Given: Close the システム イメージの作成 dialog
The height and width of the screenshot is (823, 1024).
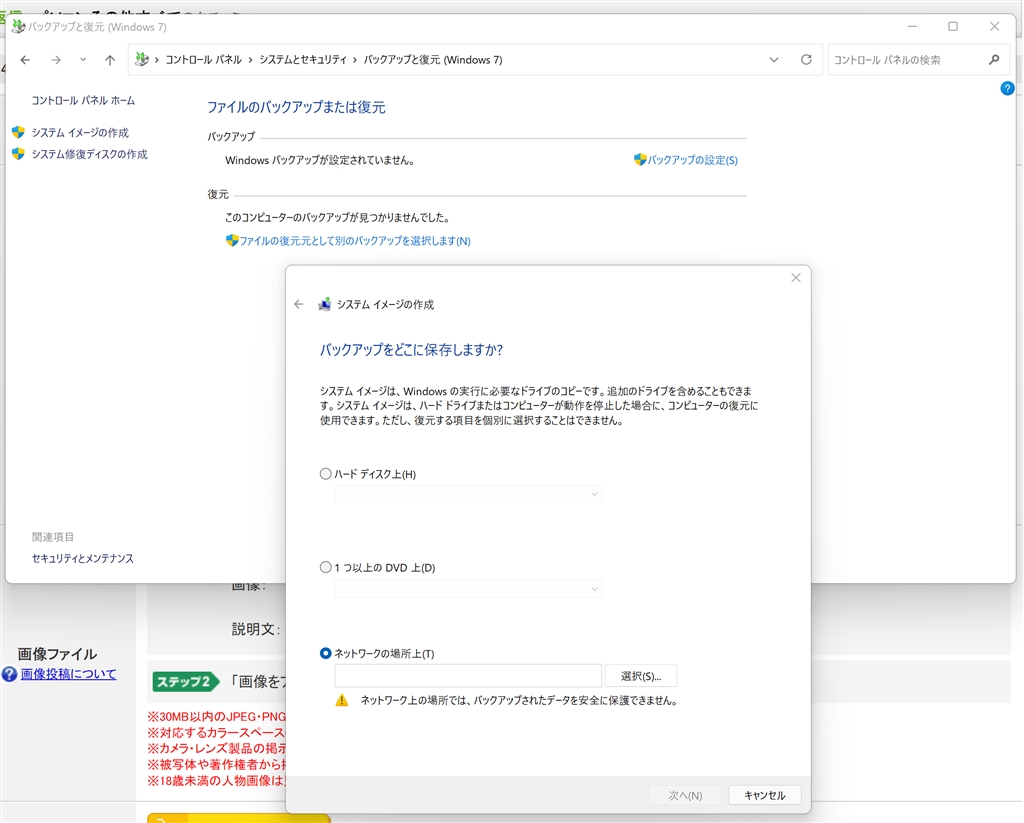Looking at the screenshot, I should (x=795, y=278).
